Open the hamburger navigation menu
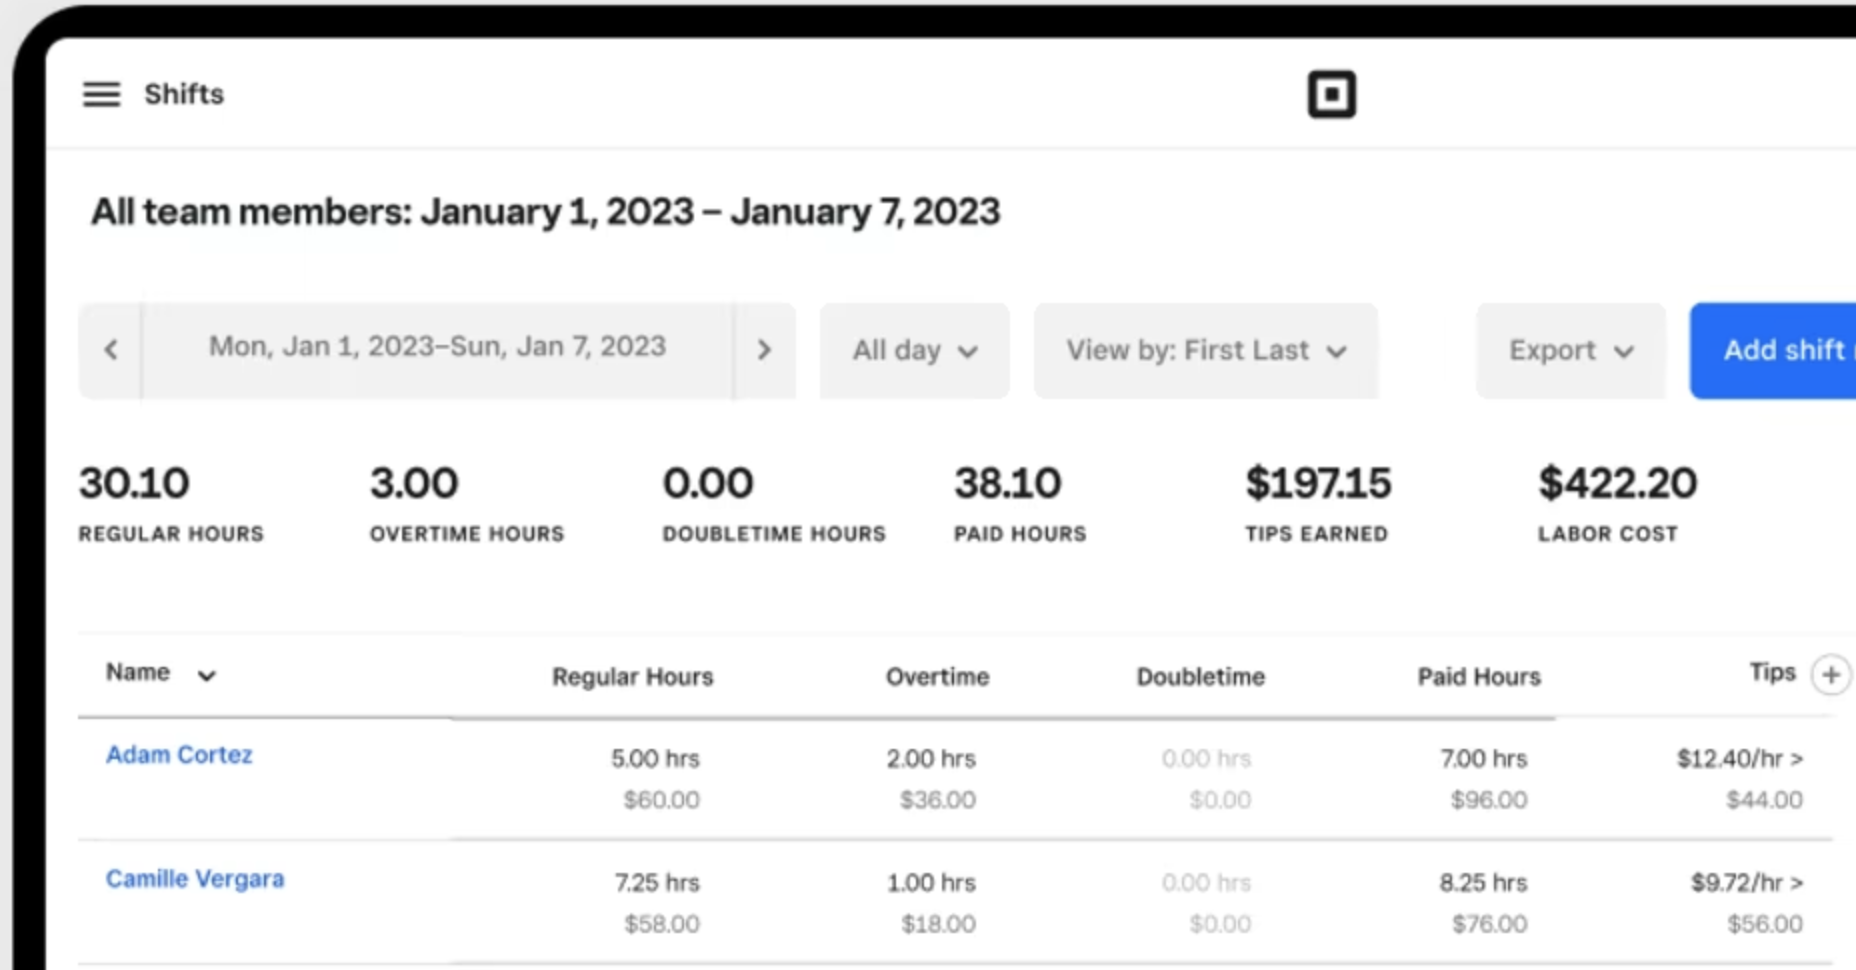Screen dimensions: 1856x970 point(100,94)
